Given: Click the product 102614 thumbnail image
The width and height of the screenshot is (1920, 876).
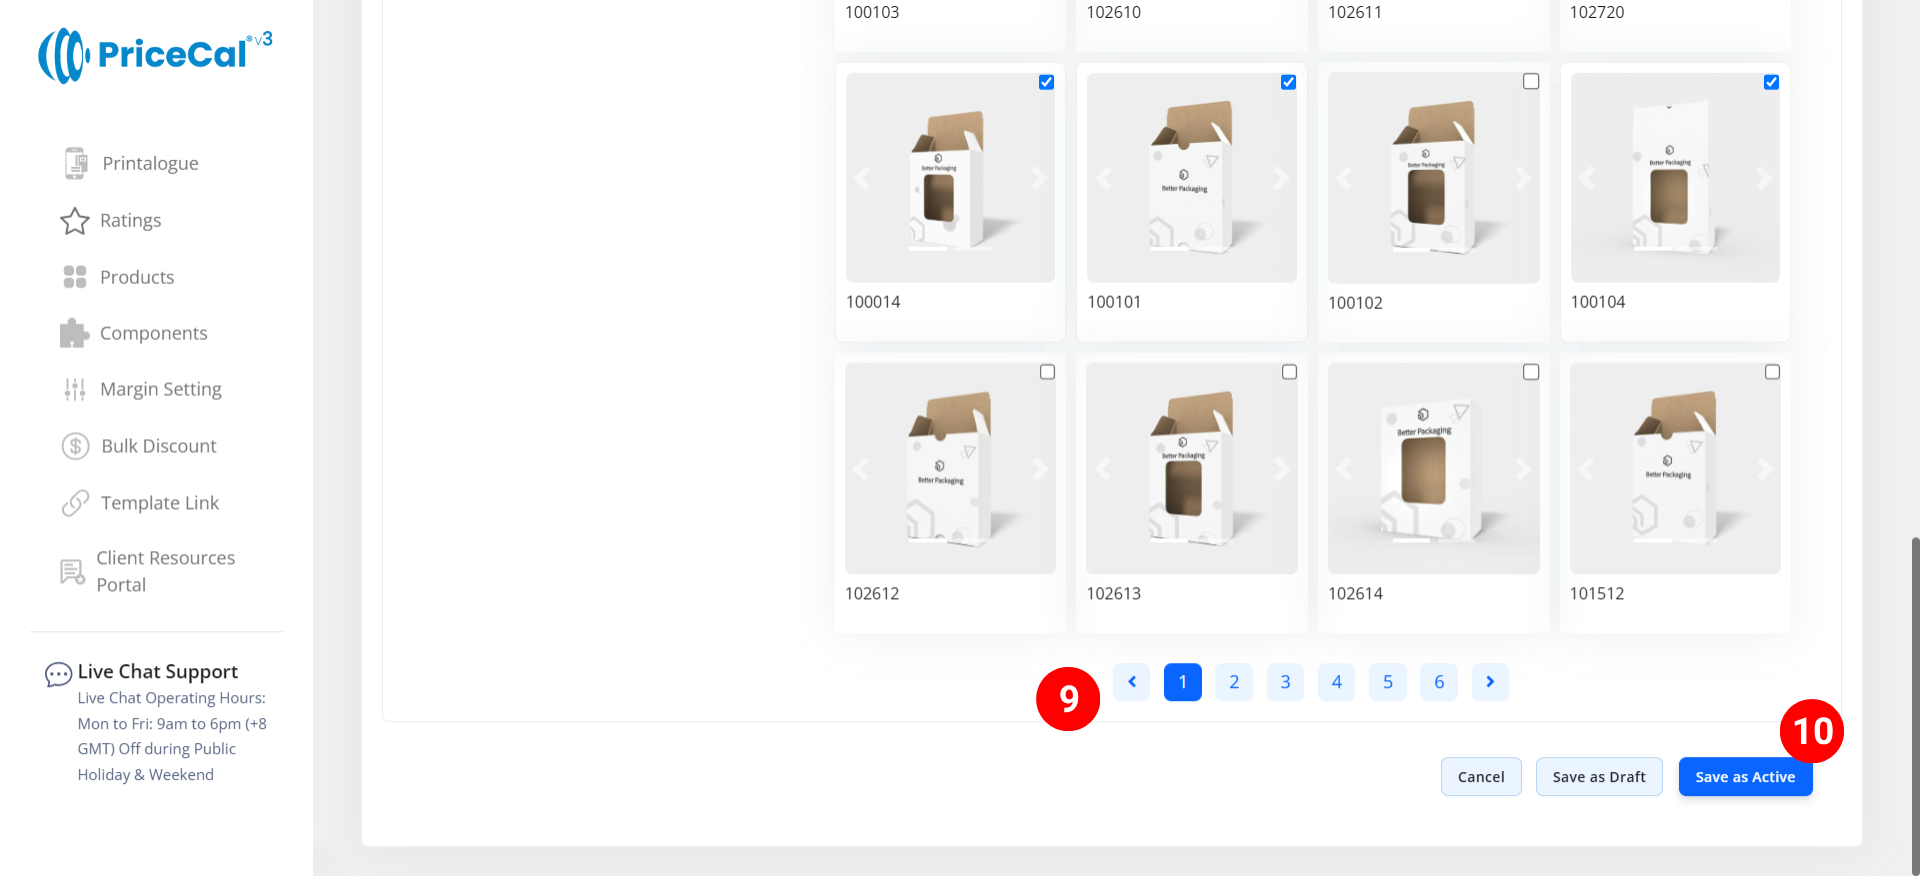Looking at the screenshot, I should (x=1432, y=468).
